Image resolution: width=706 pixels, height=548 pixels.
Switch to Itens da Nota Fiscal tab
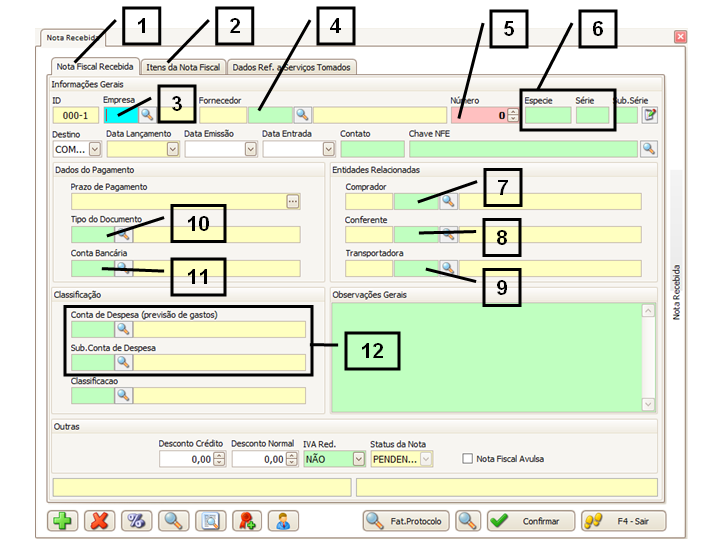[x=183, y=67]
